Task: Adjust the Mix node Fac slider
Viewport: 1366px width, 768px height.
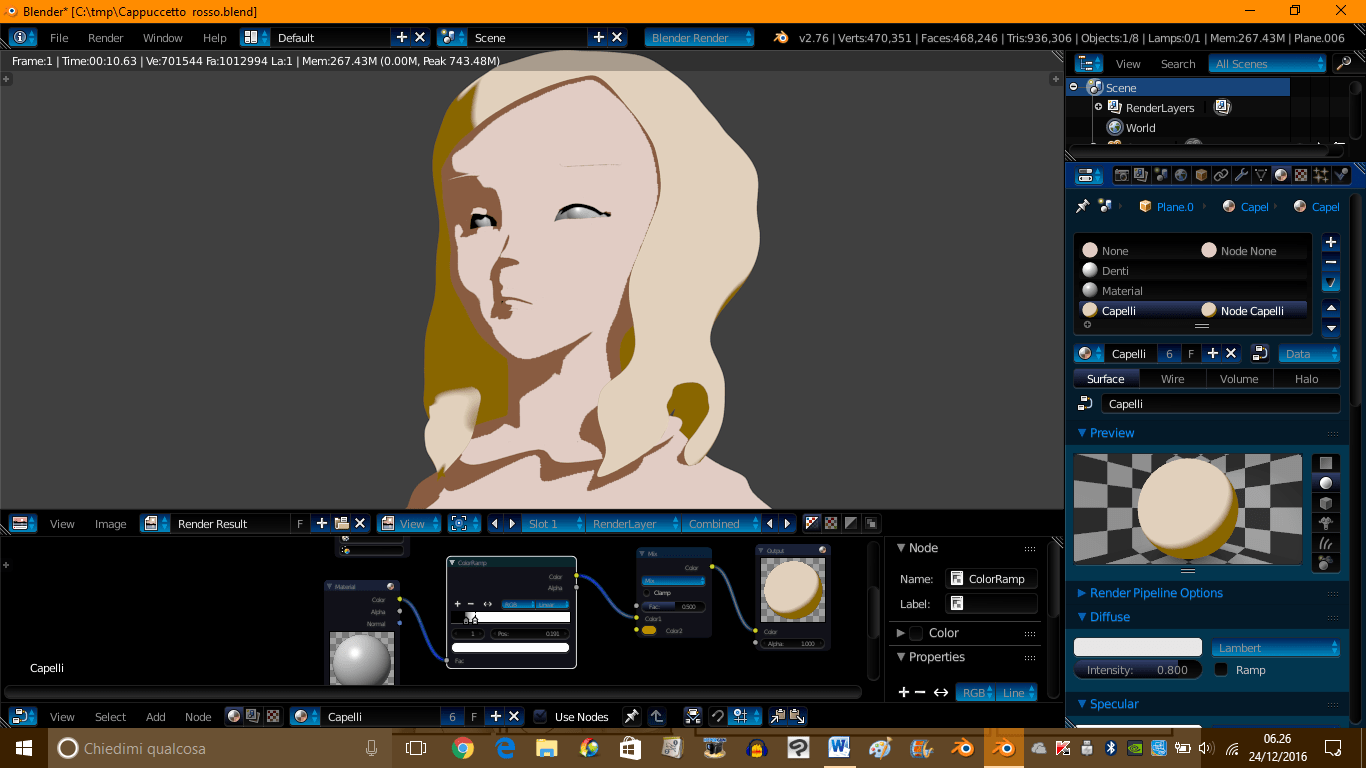Action: (x=674, y=606)
